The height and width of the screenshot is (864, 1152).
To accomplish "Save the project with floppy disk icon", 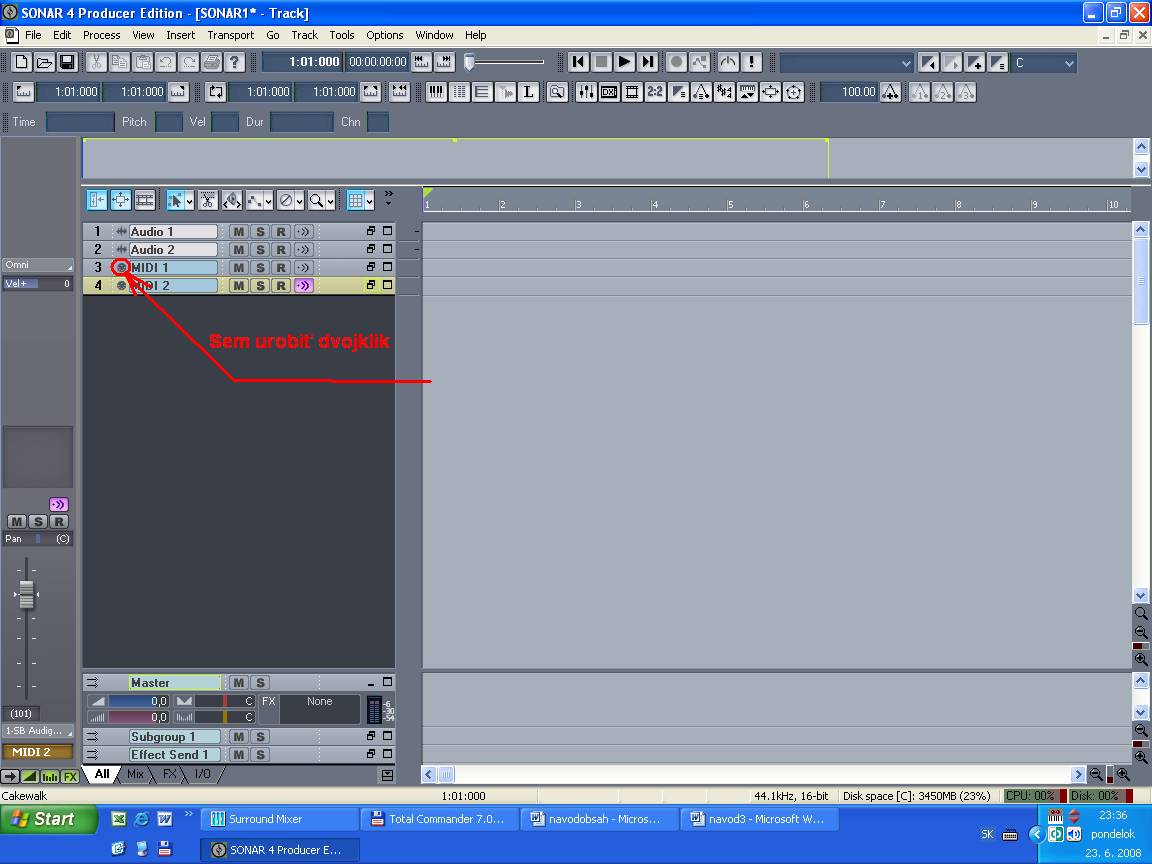I will (x=68, y=62).
